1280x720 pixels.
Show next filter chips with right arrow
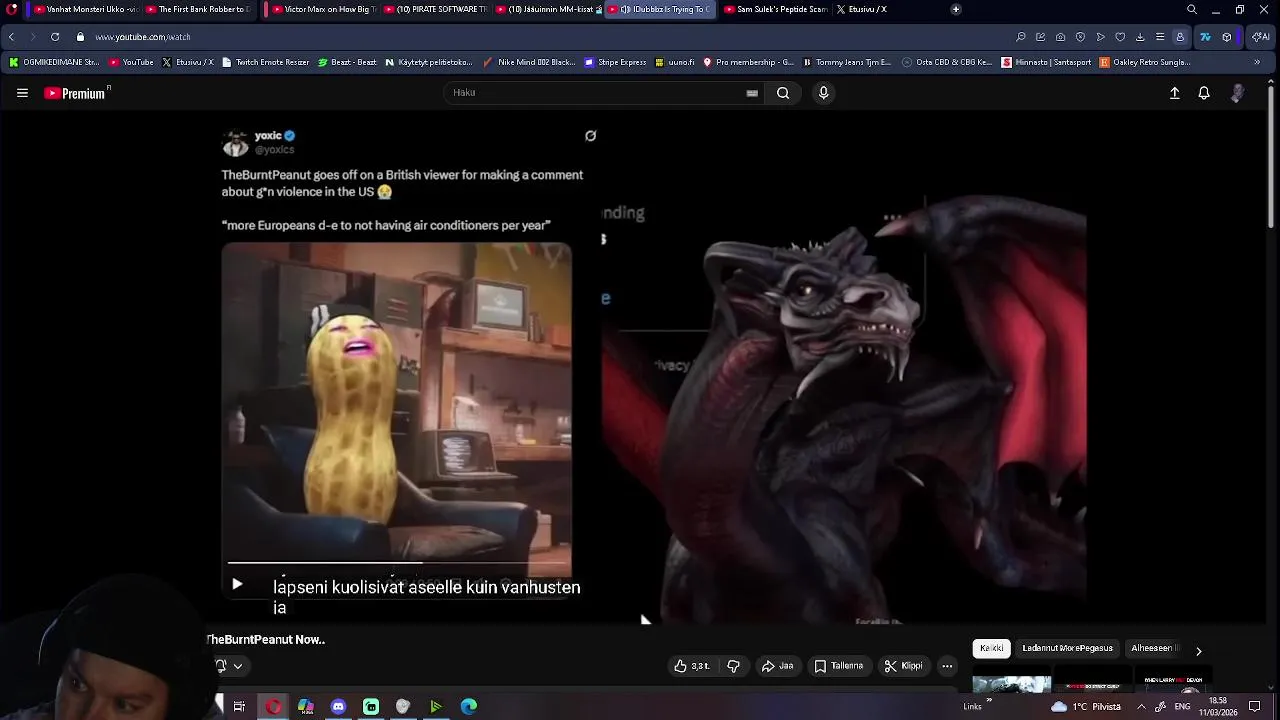tap(1198, 651)
